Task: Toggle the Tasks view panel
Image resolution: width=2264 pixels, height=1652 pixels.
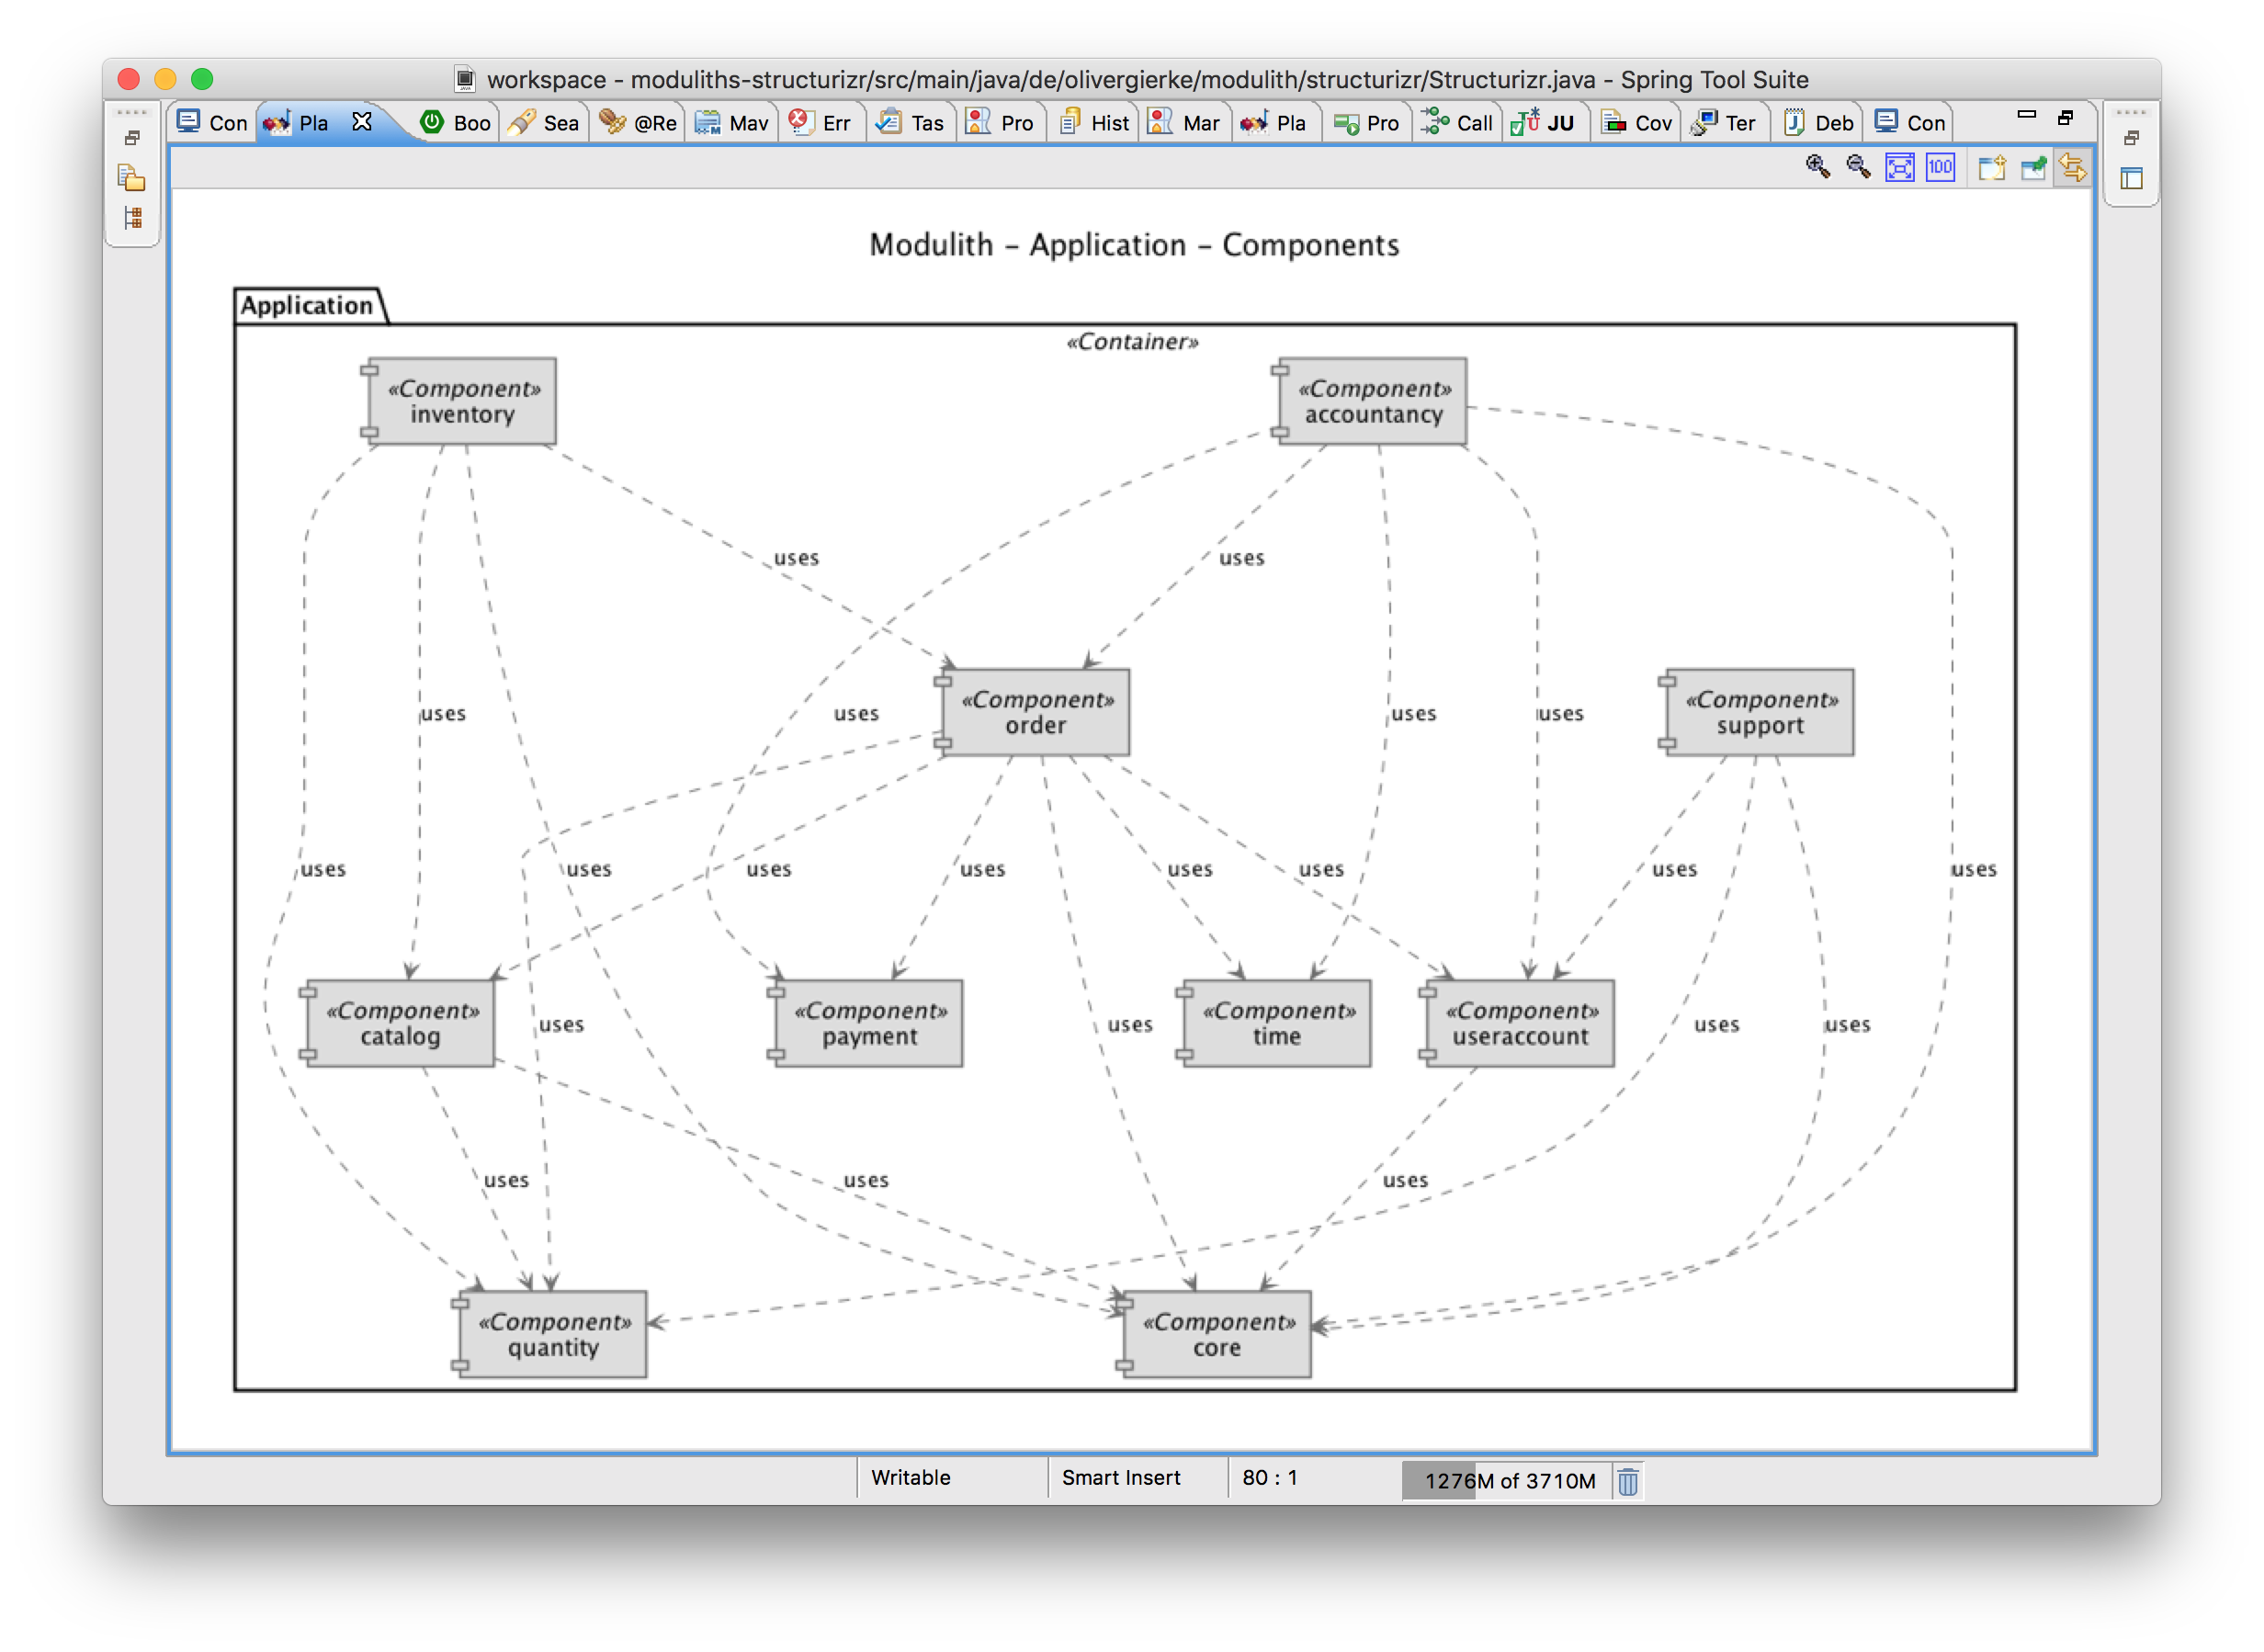Action: (x=918, y=121)
